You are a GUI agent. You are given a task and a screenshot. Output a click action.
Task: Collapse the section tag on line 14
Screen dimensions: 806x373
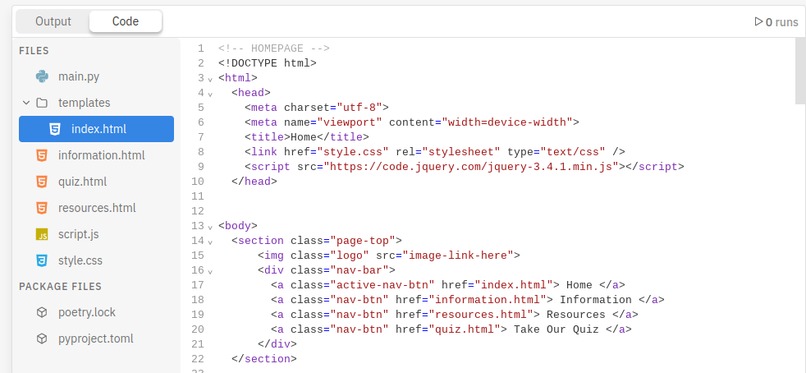point(210,242)
